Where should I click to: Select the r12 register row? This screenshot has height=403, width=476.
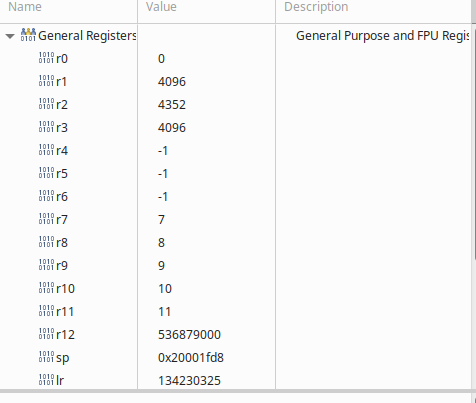pos(236,334)
